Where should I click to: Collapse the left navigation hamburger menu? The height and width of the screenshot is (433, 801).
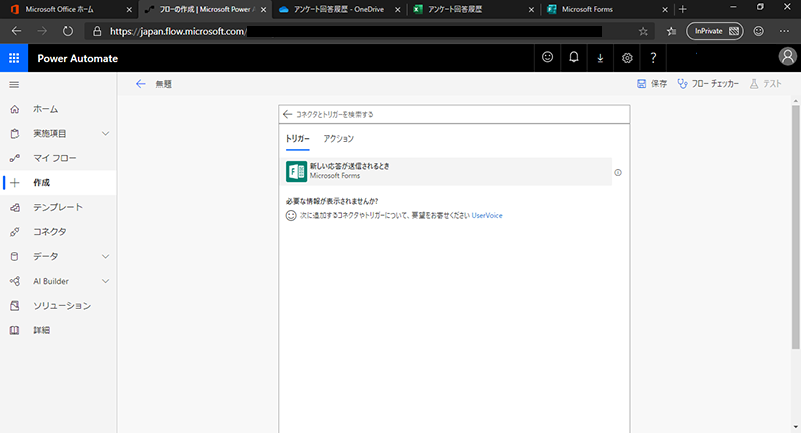[x=14, y=85]
